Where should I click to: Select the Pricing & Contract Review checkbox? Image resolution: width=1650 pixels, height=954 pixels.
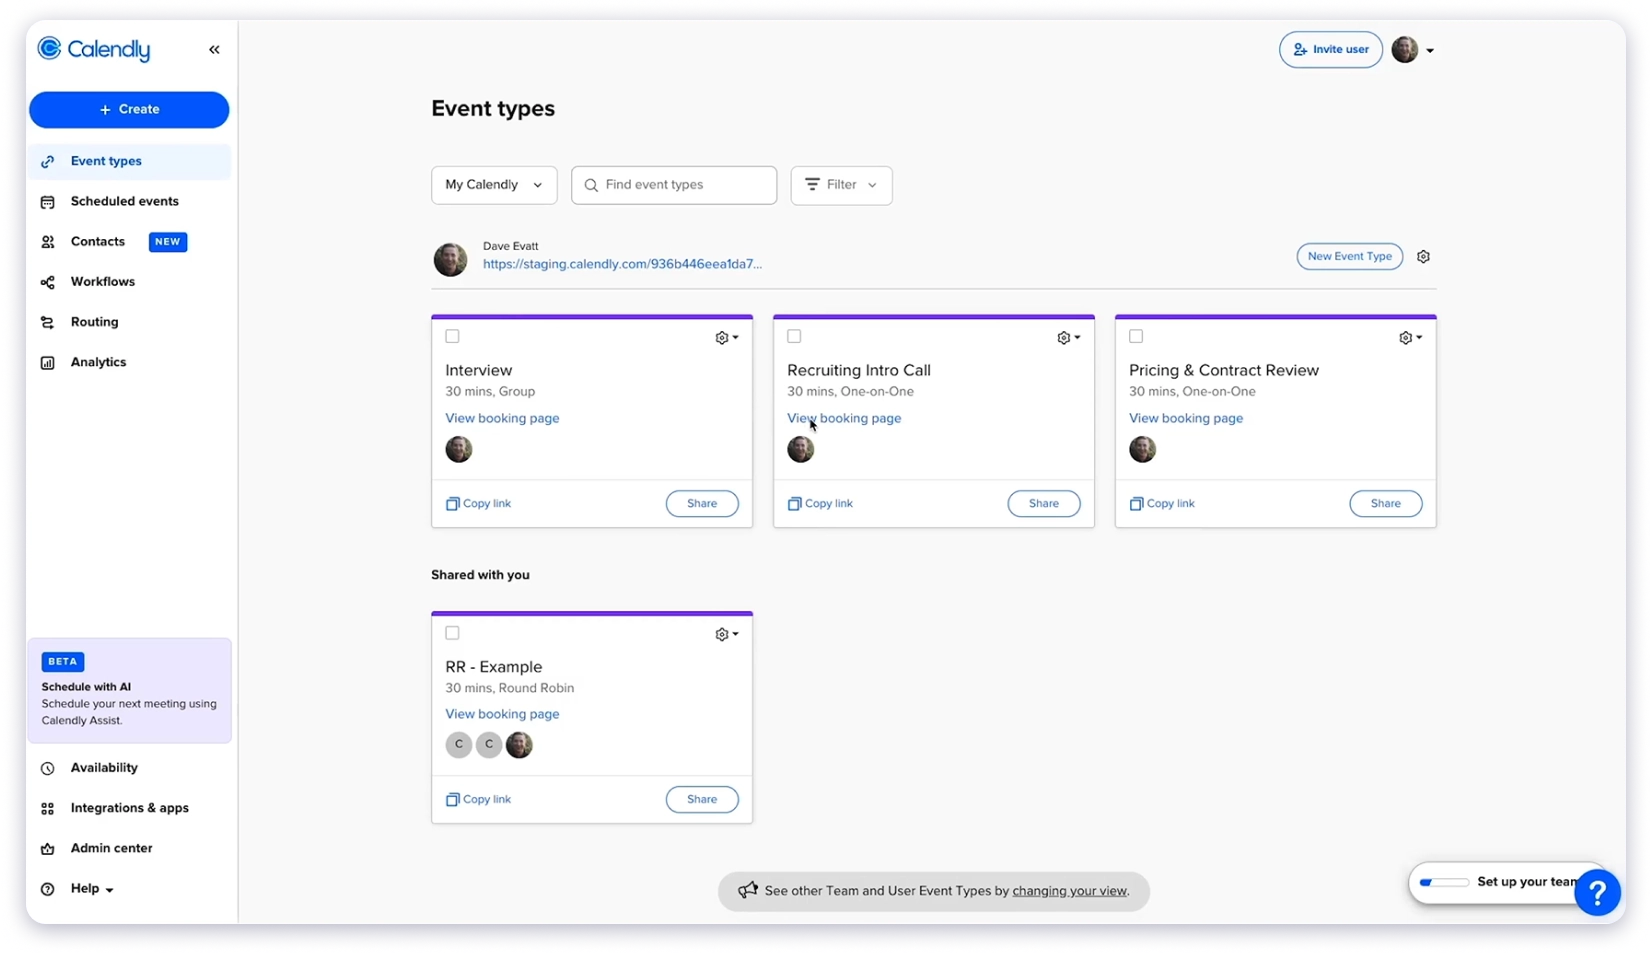pyautogui.click(x=1136, y=337)
